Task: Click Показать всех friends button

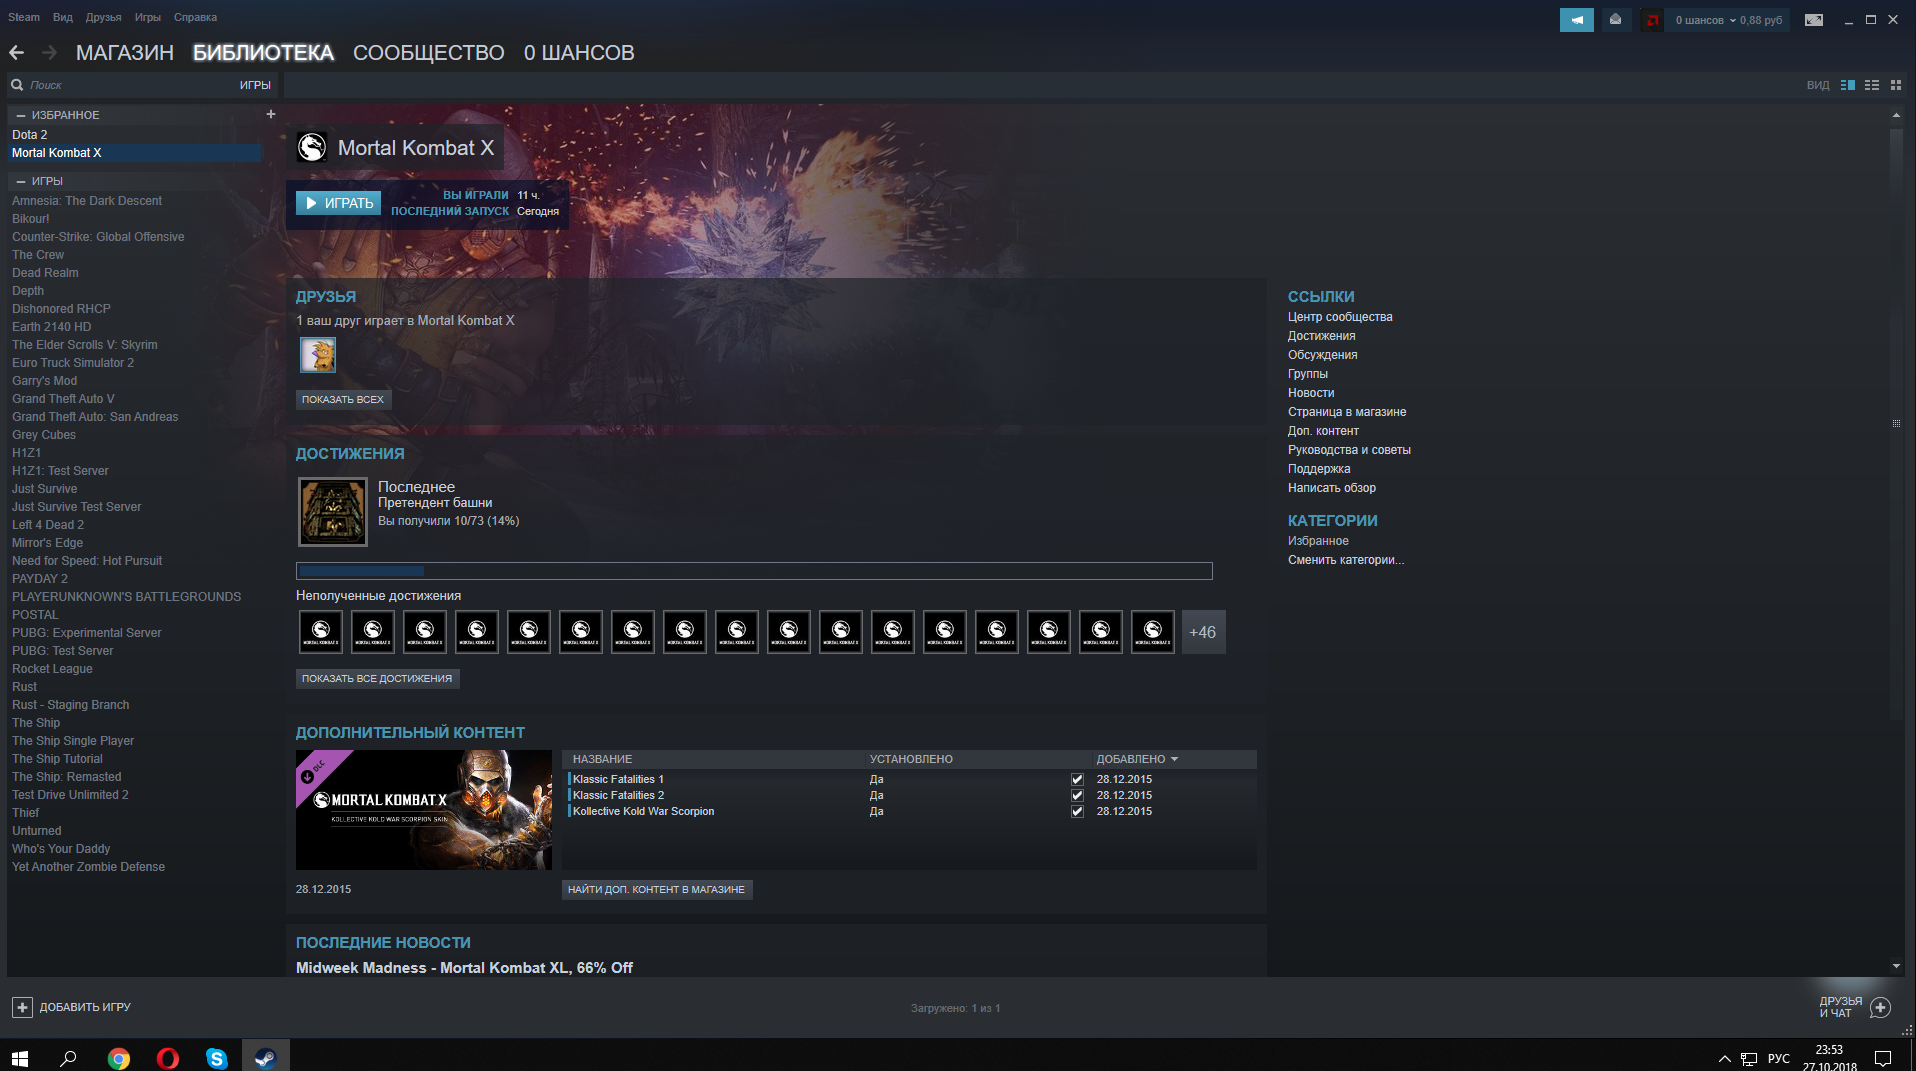Action: pyautogui.click(x=343, y=399)
